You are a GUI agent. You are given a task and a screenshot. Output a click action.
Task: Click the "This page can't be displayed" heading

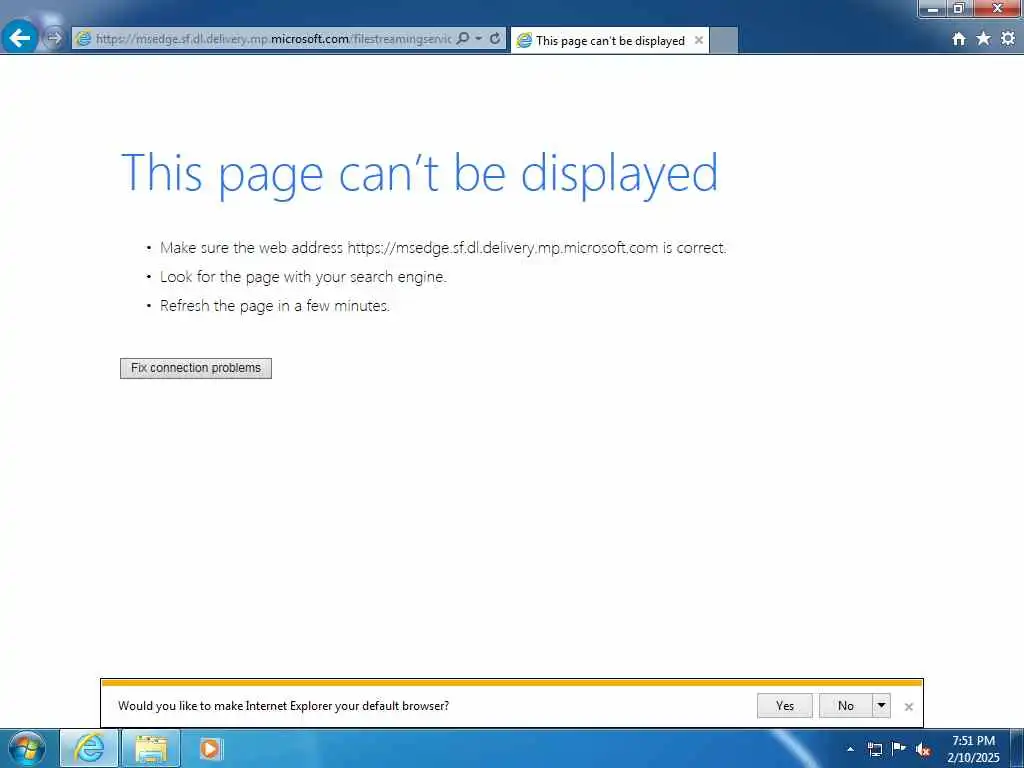click(419, 174)
